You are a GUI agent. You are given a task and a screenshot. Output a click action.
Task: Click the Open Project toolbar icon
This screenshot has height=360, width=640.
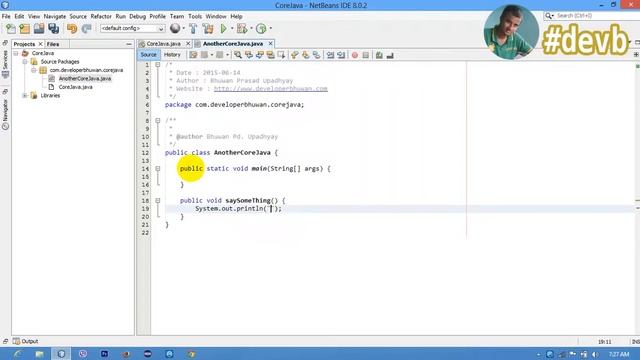click(39, 29)
